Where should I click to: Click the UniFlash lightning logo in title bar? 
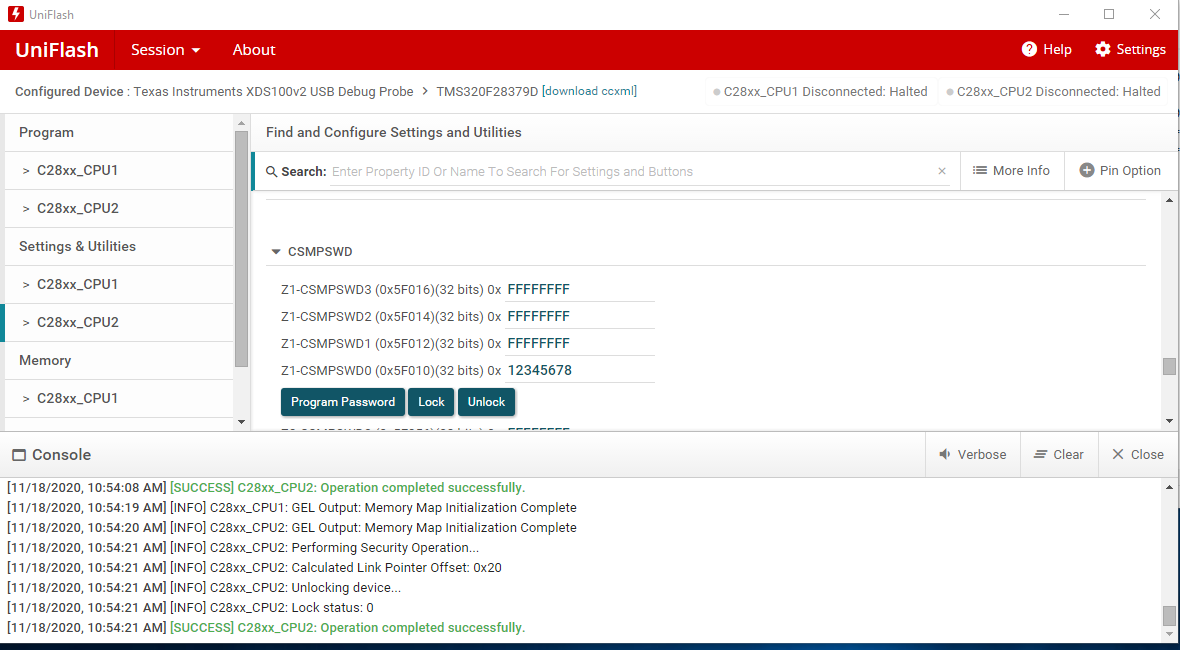15,14
